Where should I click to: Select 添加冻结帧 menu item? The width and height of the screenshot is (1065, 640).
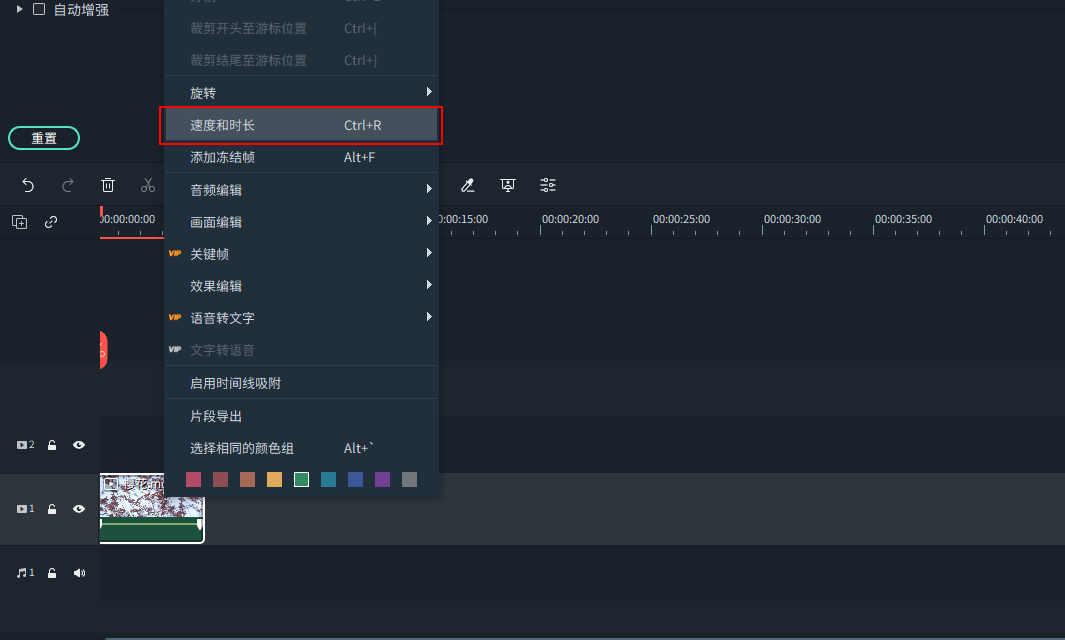pos(302,157)
